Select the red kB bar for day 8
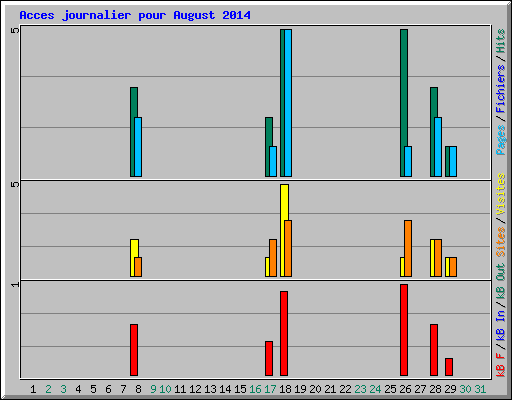Image resolution: width=512 pixels, height=400 pixels. [x=134, y=350]
